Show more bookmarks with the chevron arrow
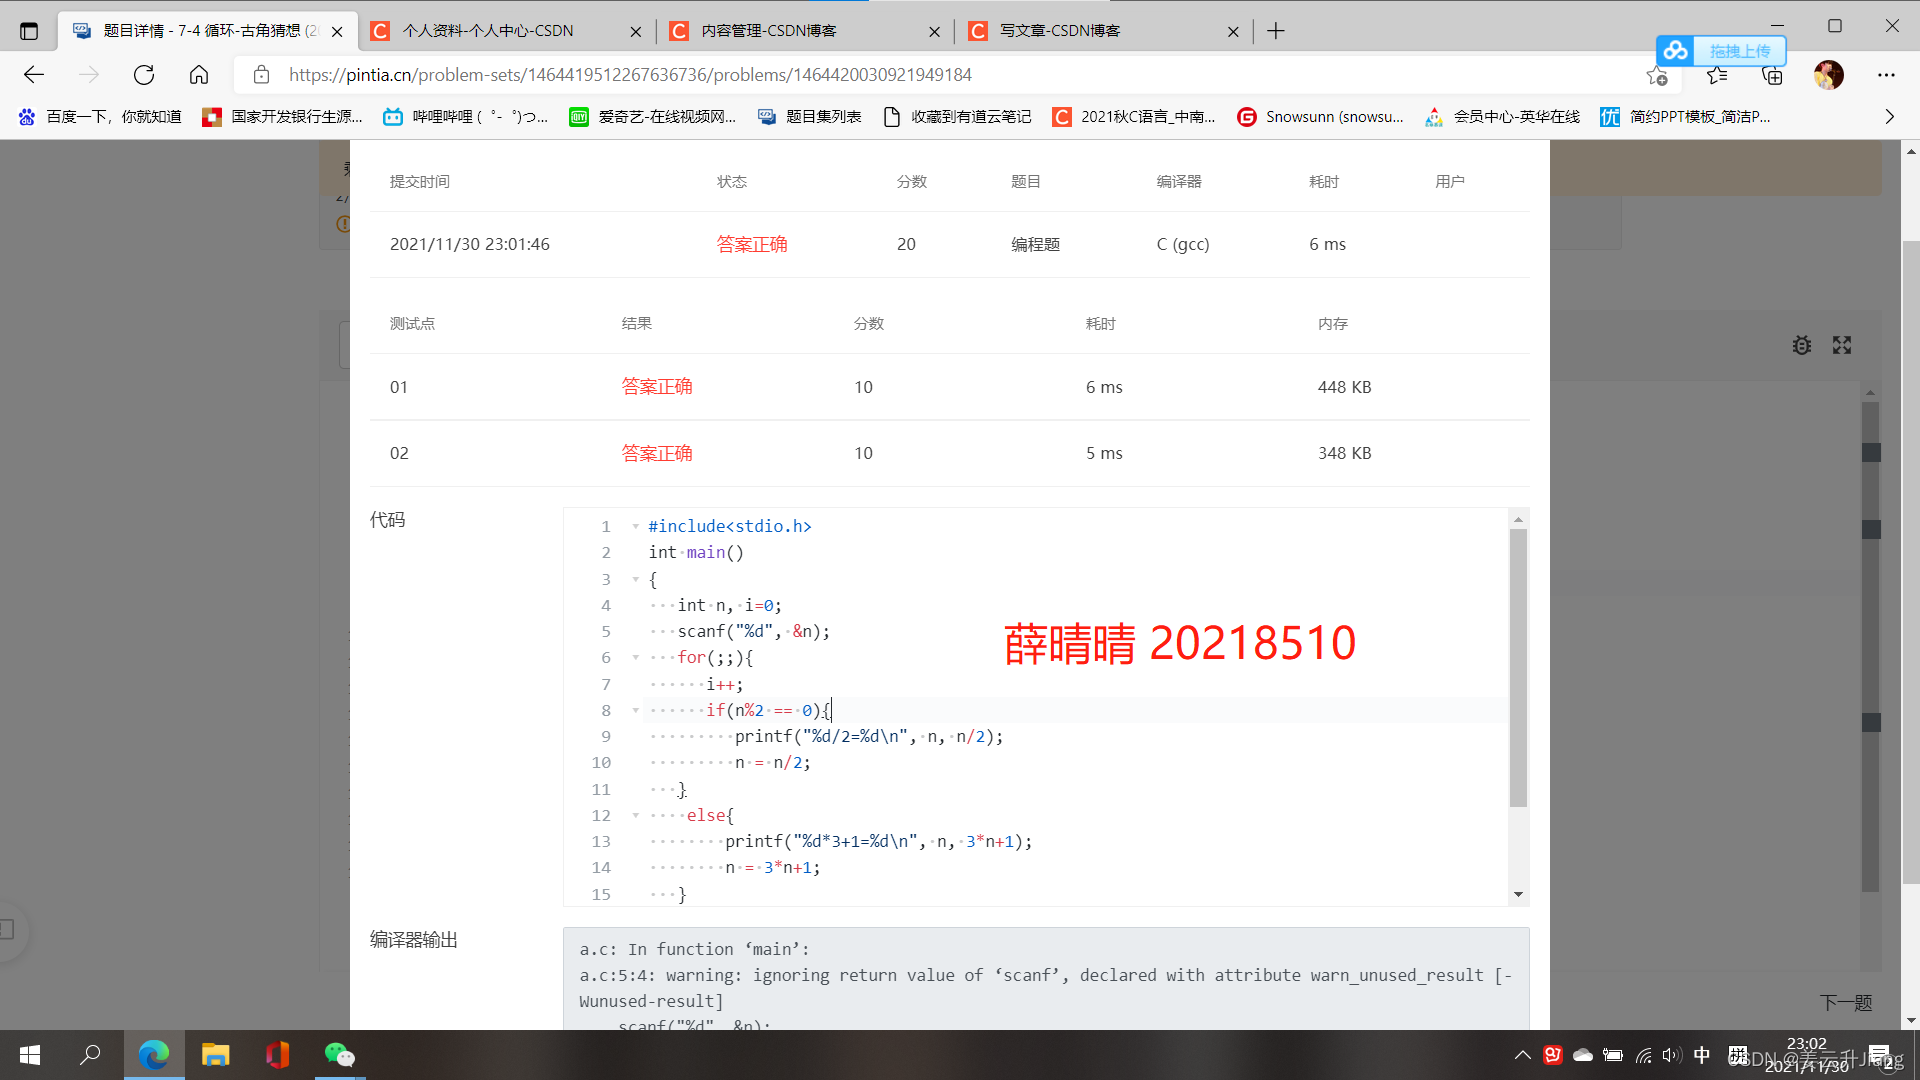This screenshot has width=1920, height=1080. point(1889,117)
